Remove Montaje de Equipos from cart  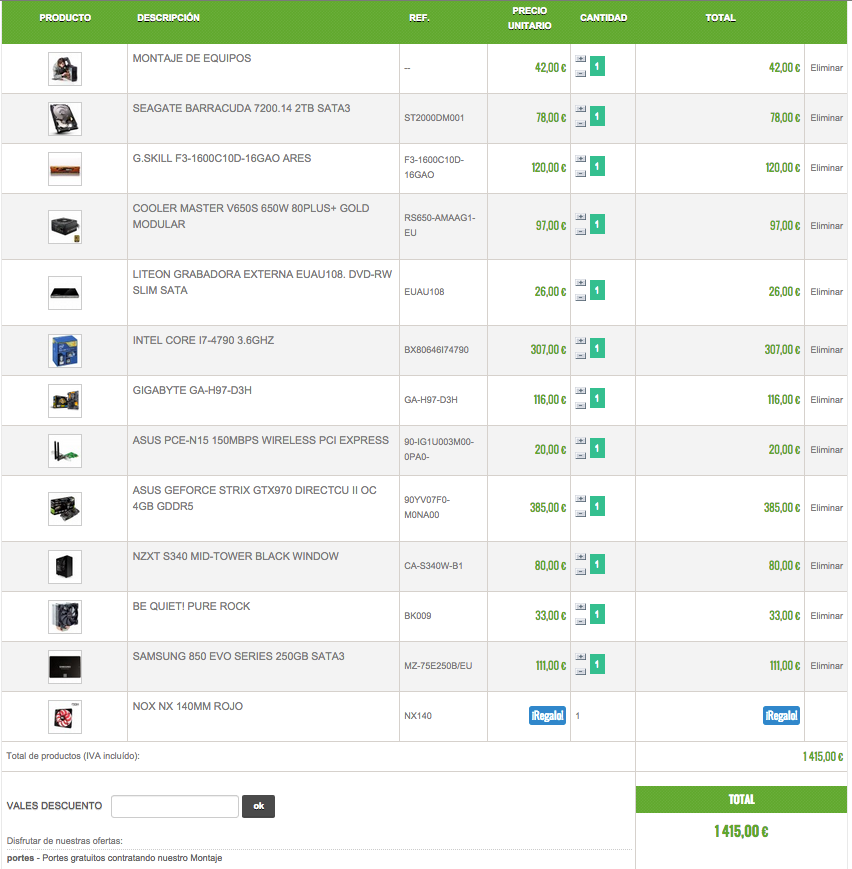pyautogui.click(x=826, y=68)
